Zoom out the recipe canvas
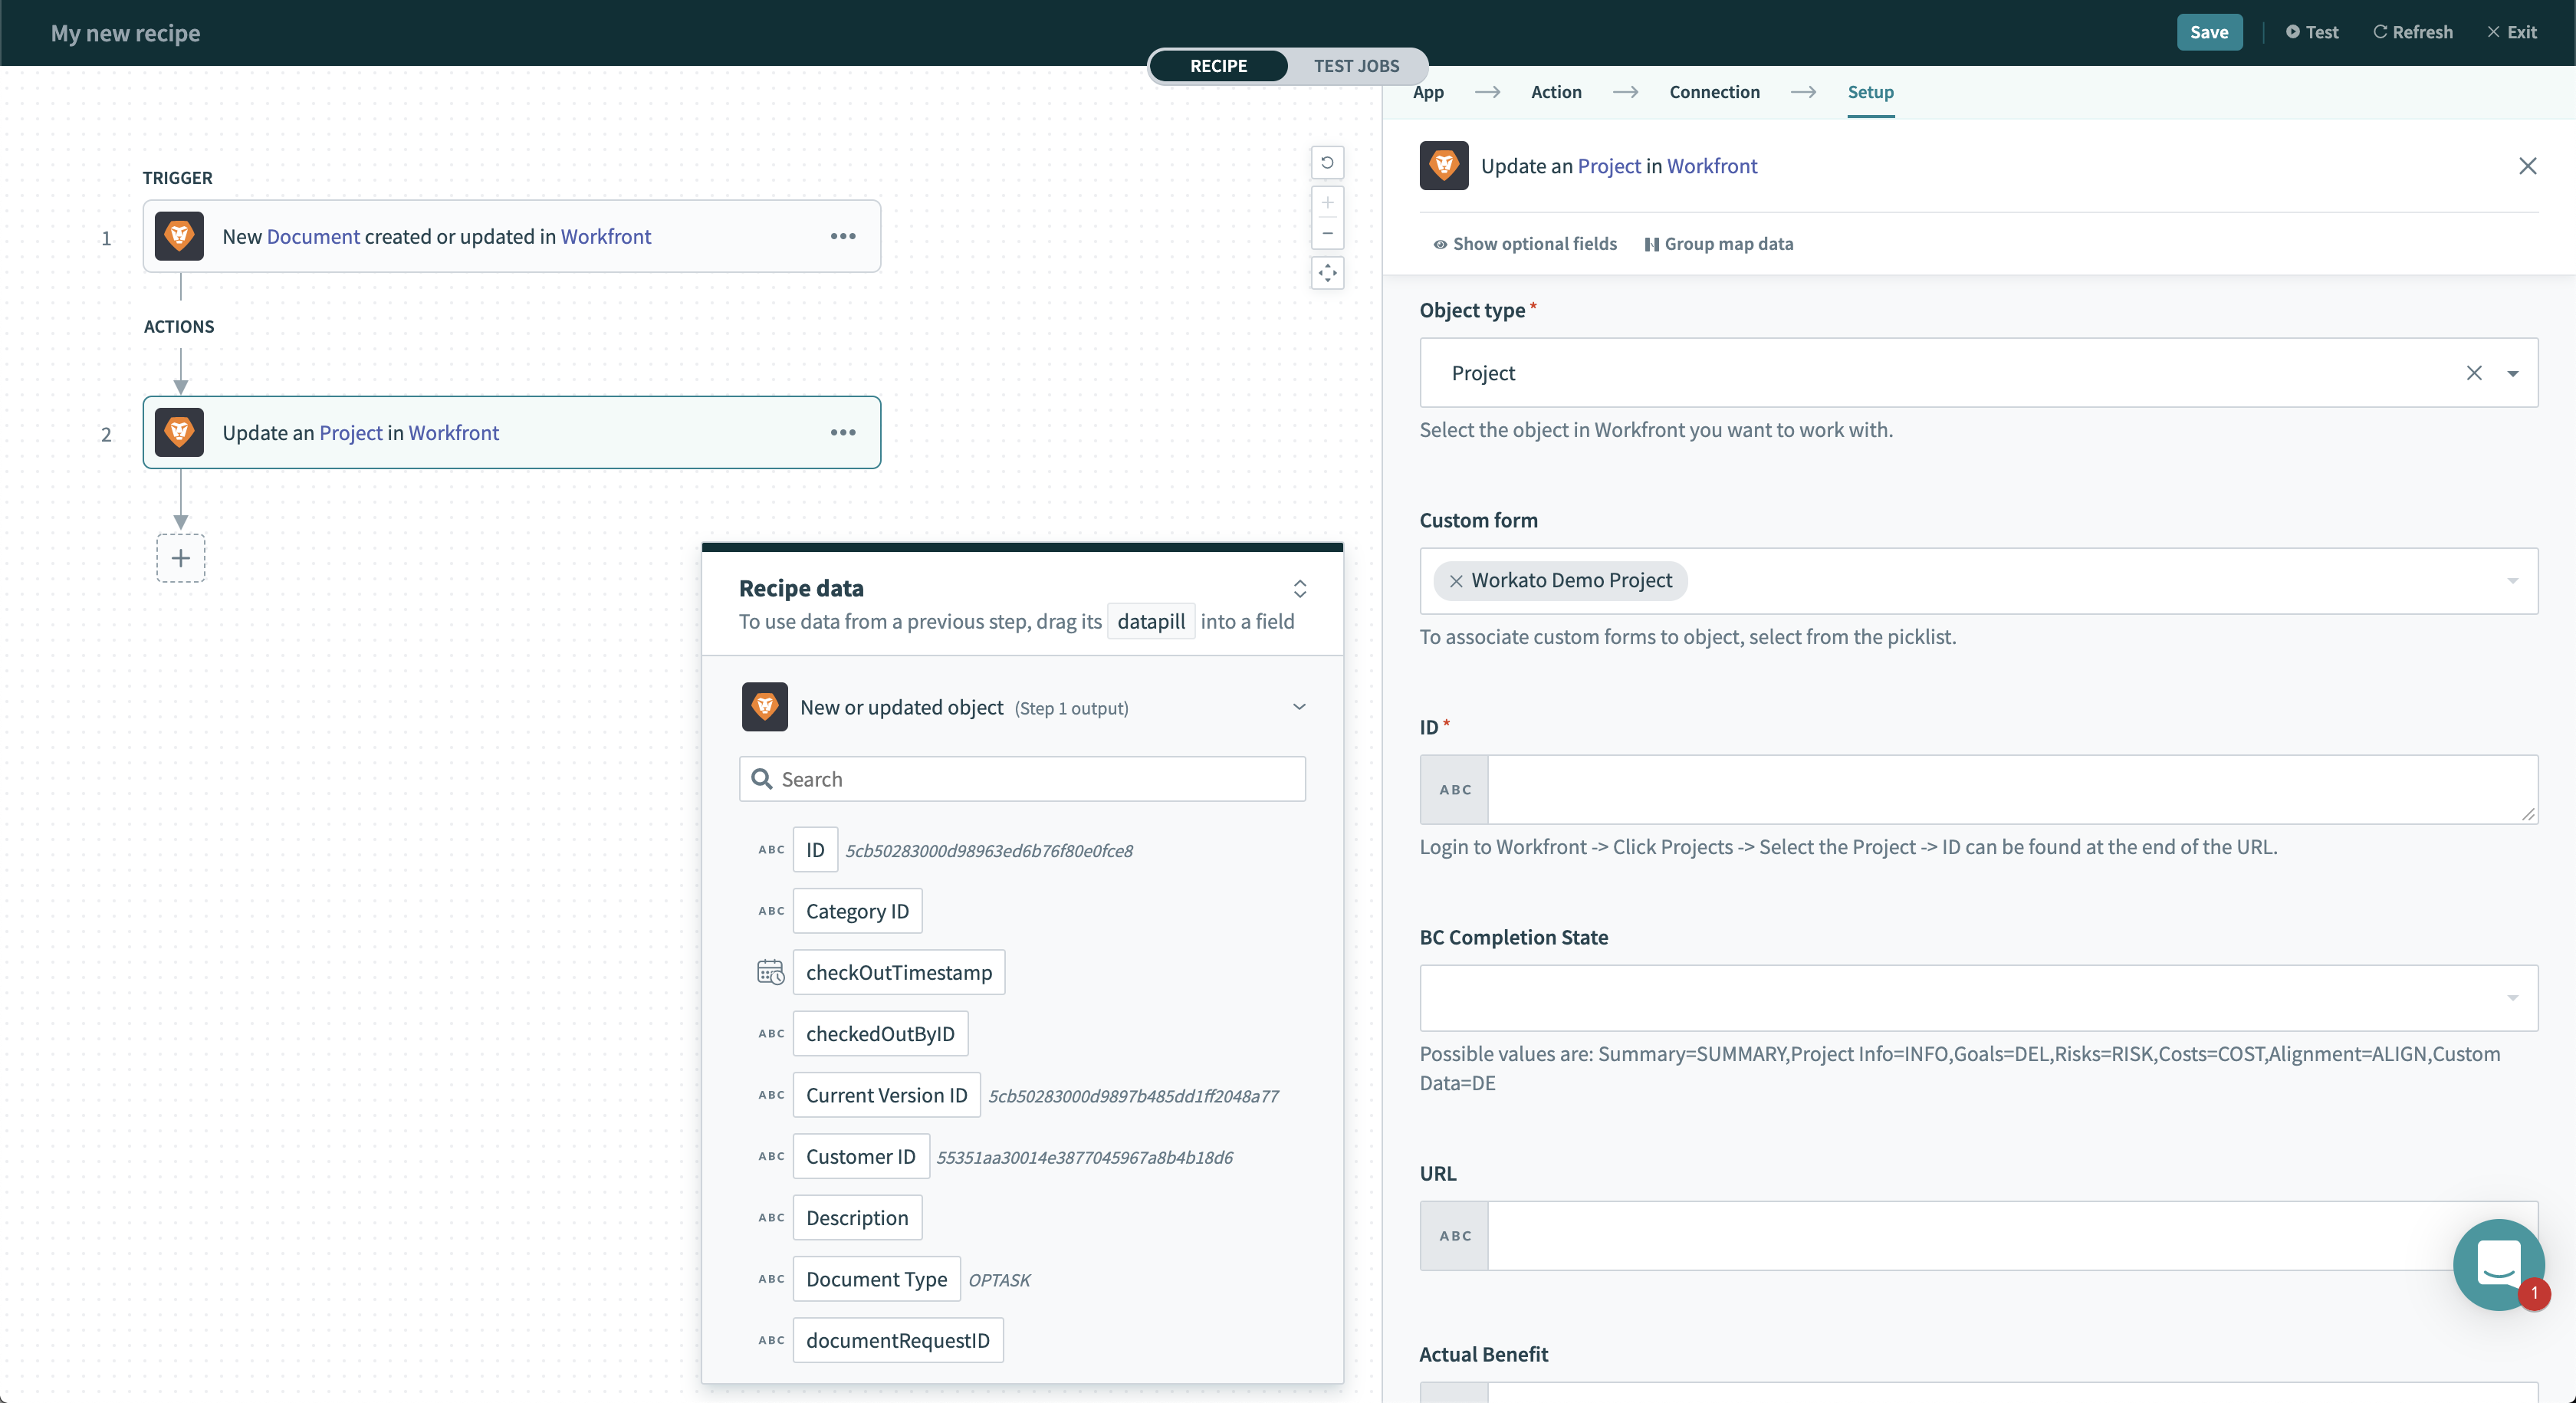Viewport: 2576px width, 1403px height. 1327,233
